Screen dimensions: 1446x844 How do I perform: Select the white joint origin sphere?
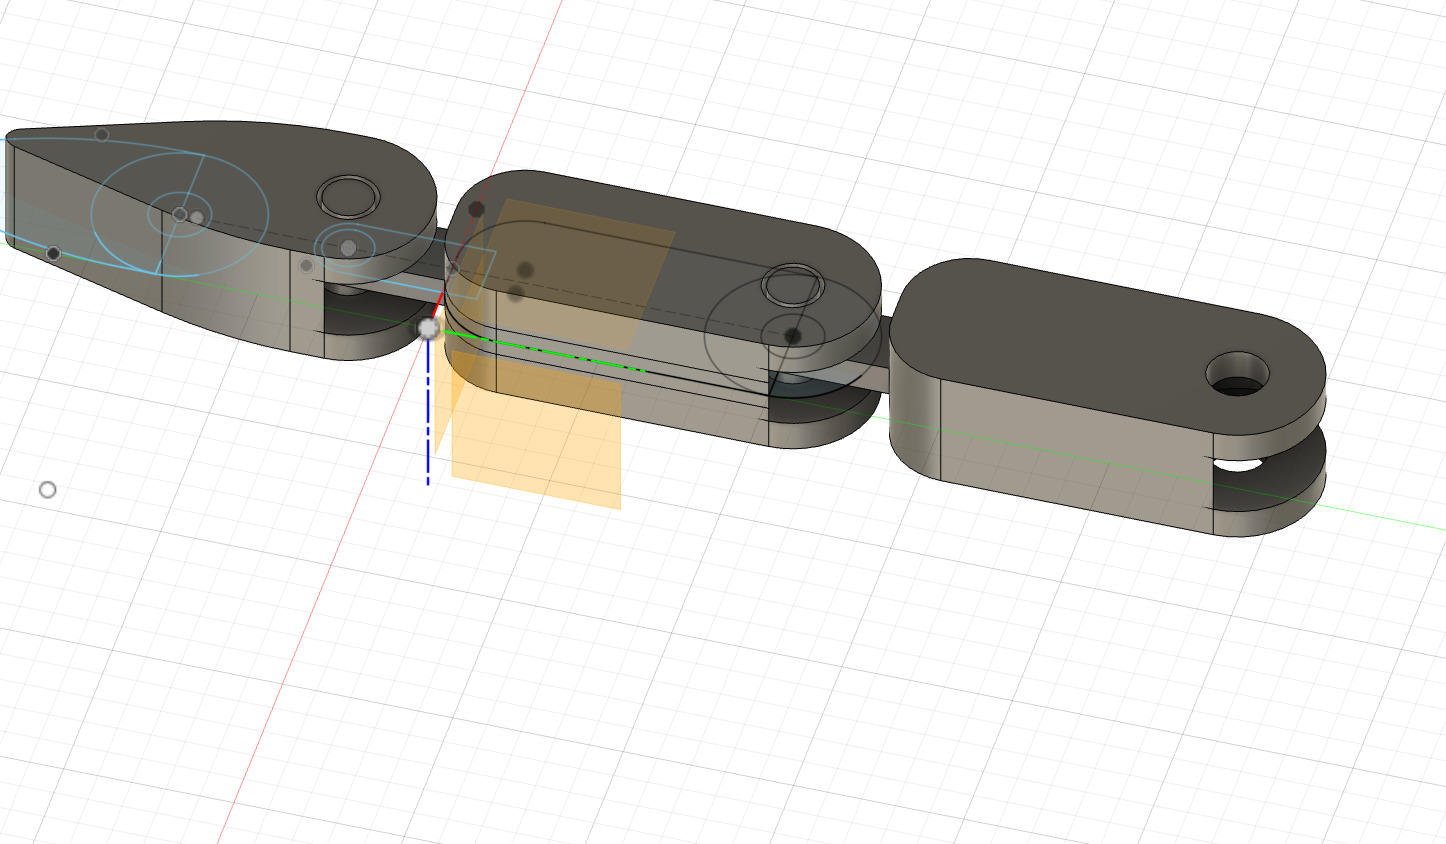(428, 327)
